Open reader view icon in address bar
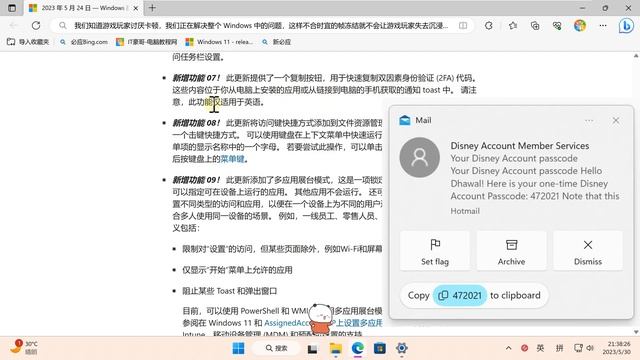Image resolution: width=640 pixels, height=360 pixels. coord(463,25)
